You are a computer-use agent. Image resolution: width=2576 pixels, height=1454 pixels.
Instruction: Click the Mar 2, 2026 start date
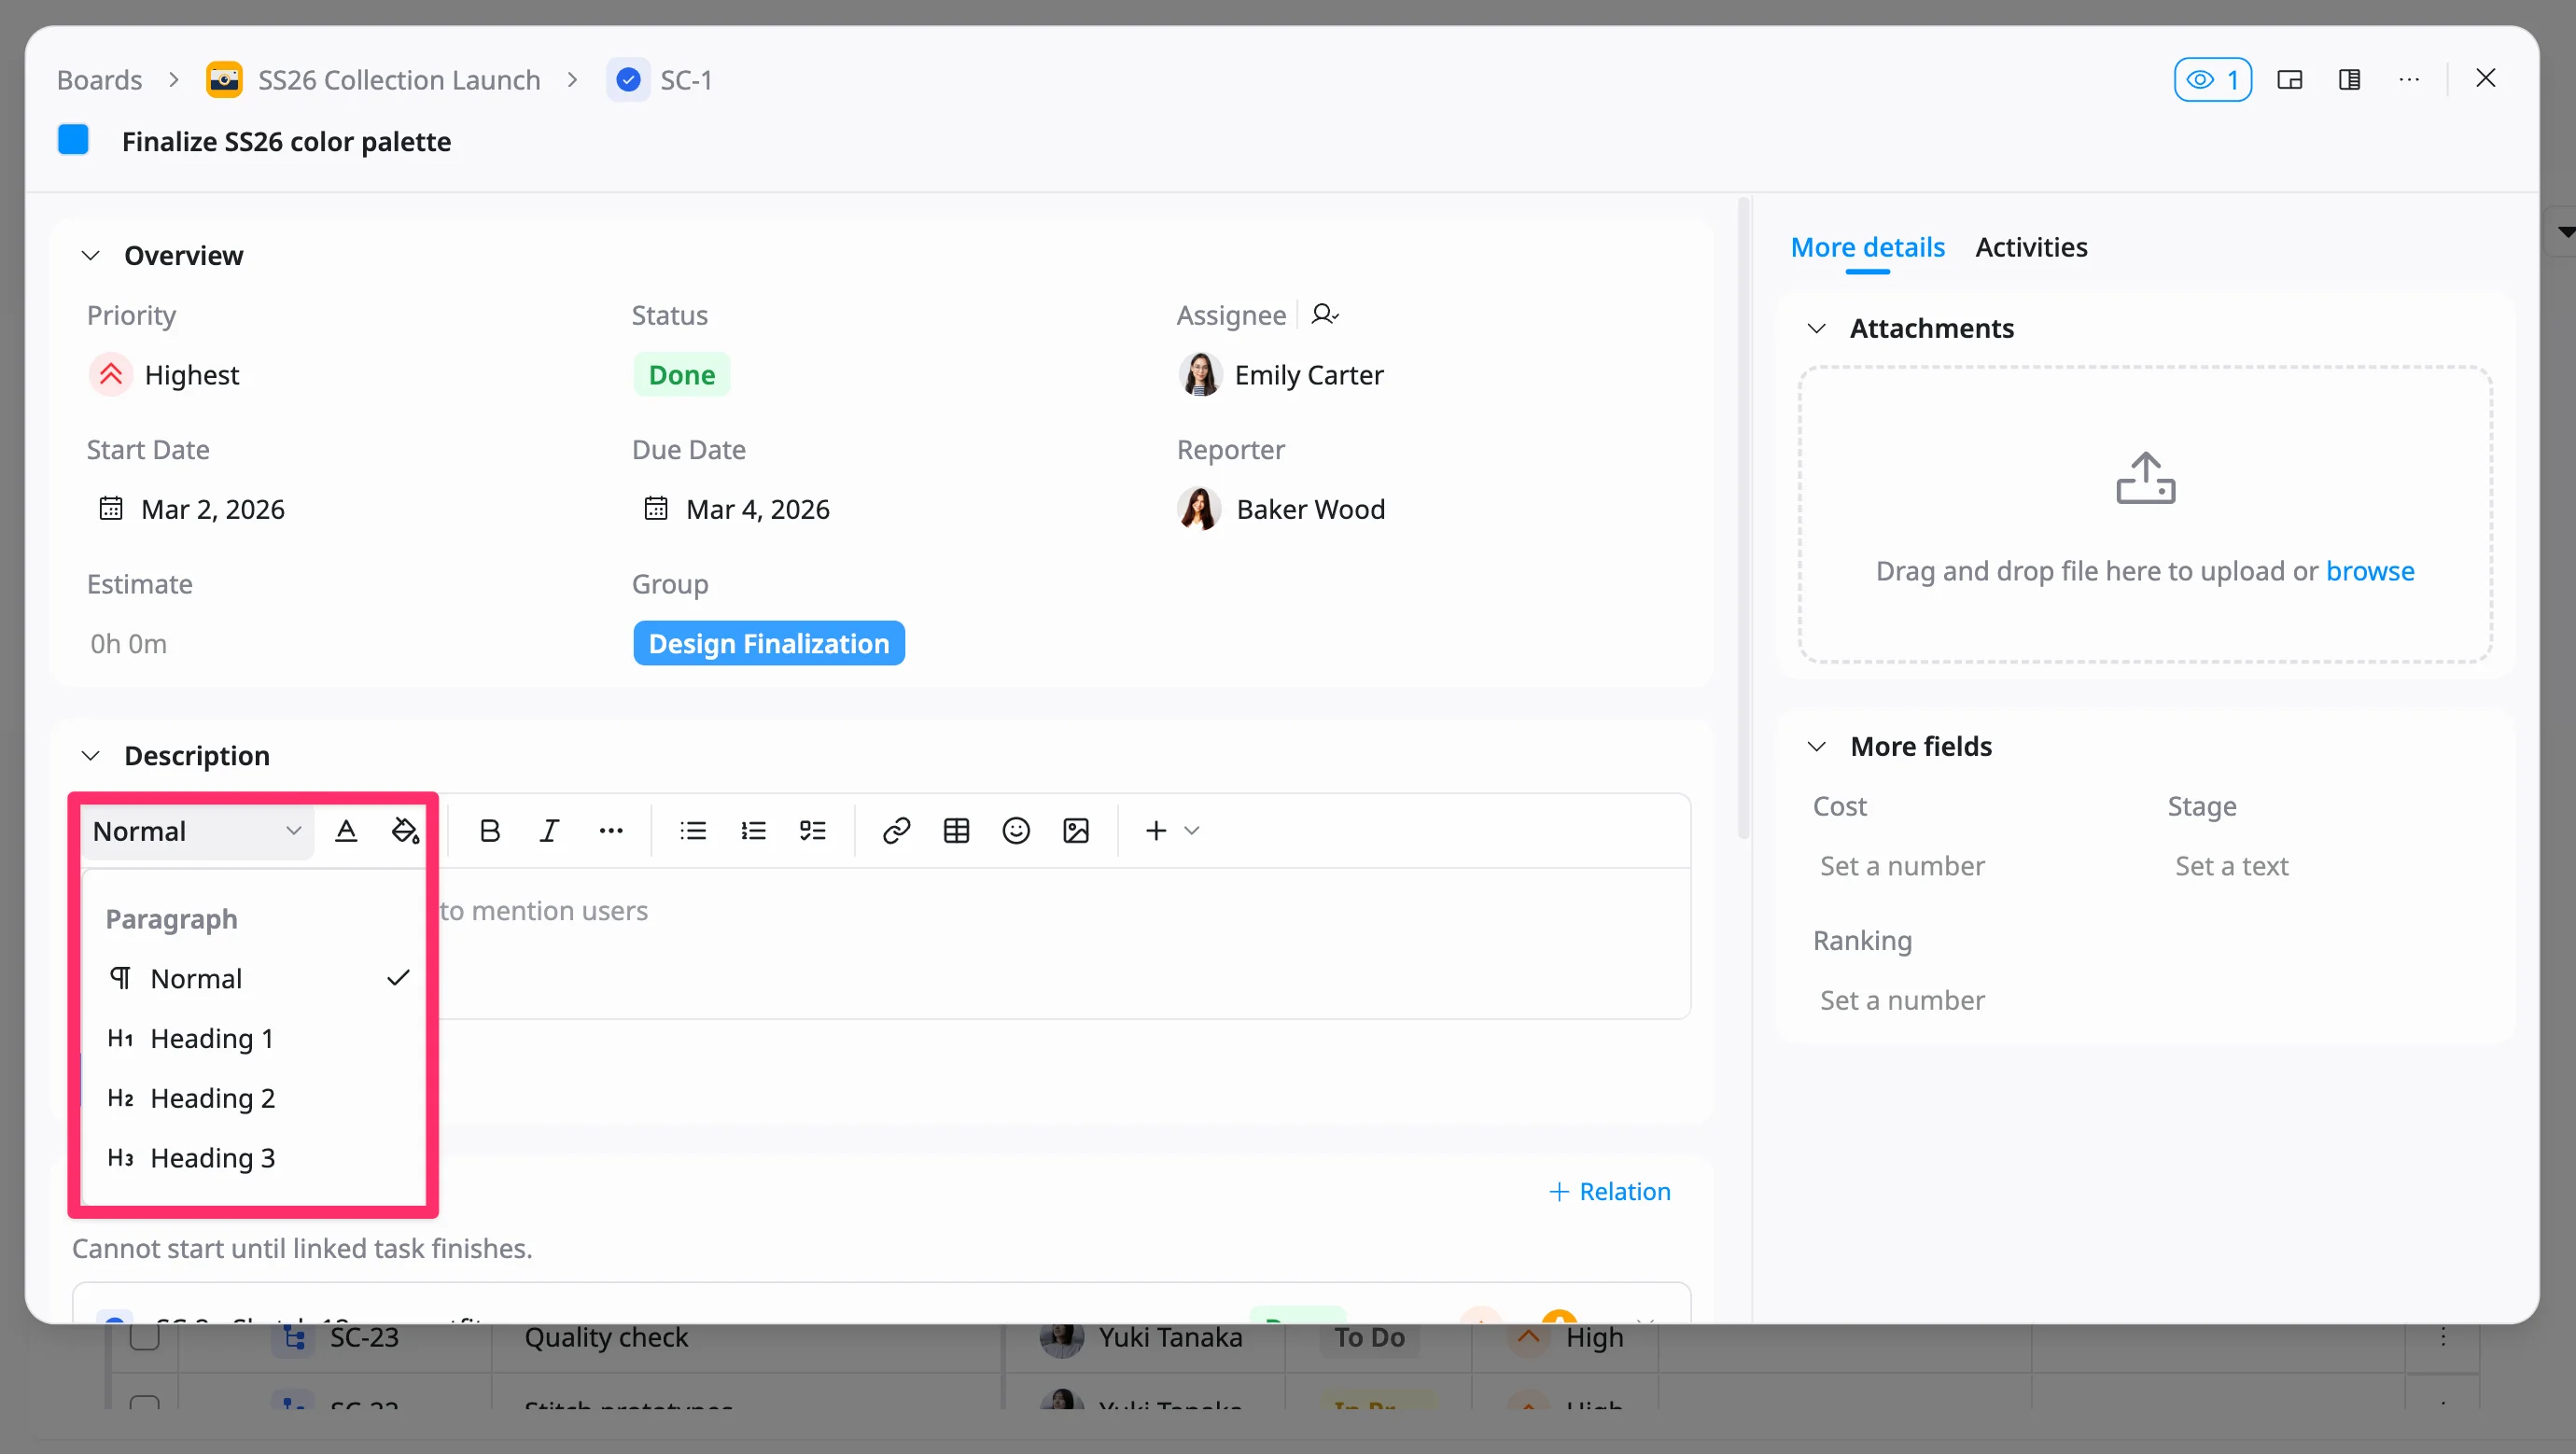[x=212, y=509]
